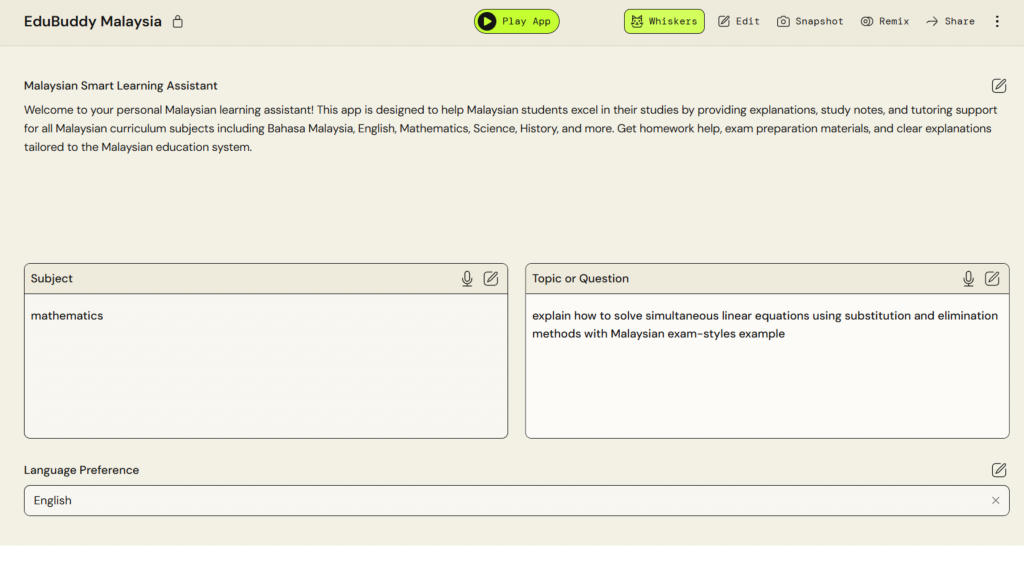
Task: Click edit pencil icon in the Topic or Question panel
Action: click(x=992, y=279)
